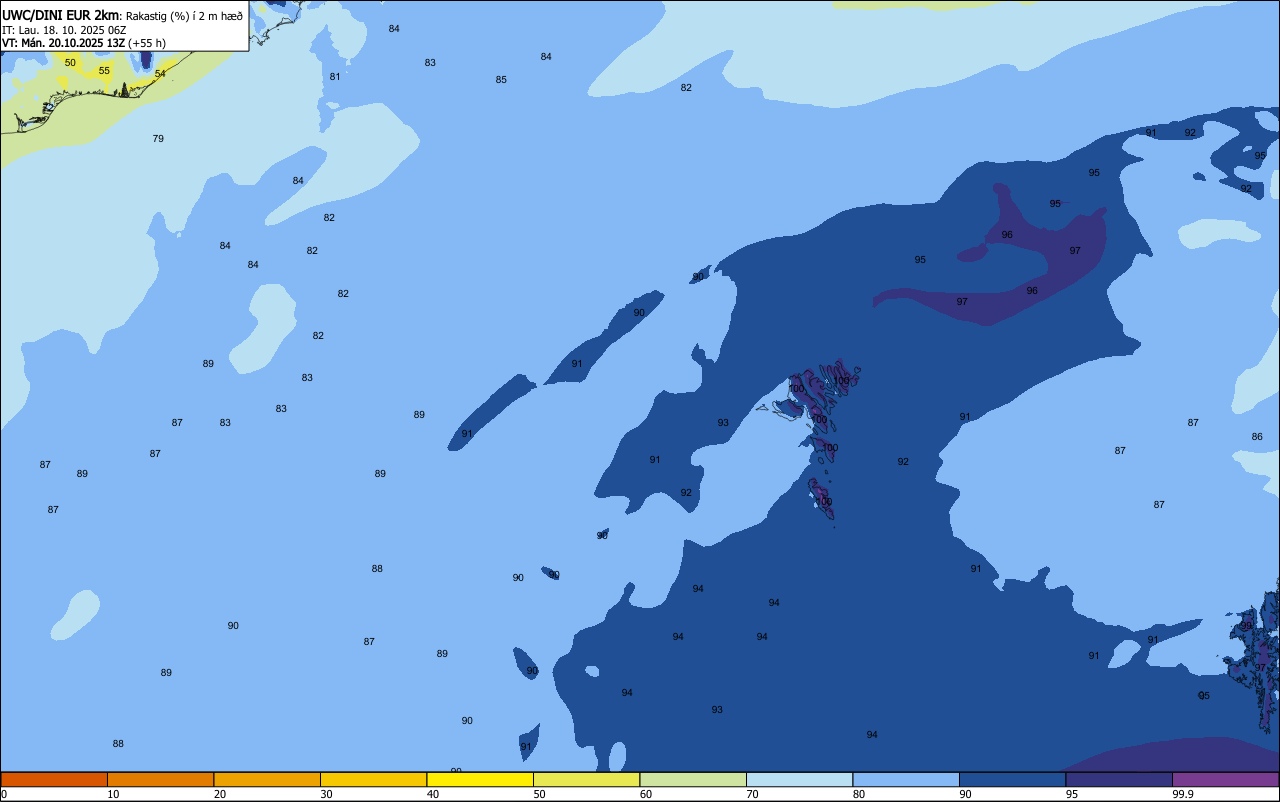The height and width of the screenshot is (802, 1280).
Task: Click the "IT: Lau. 18. 10. 2025 06Z" line
Action: 62,30
